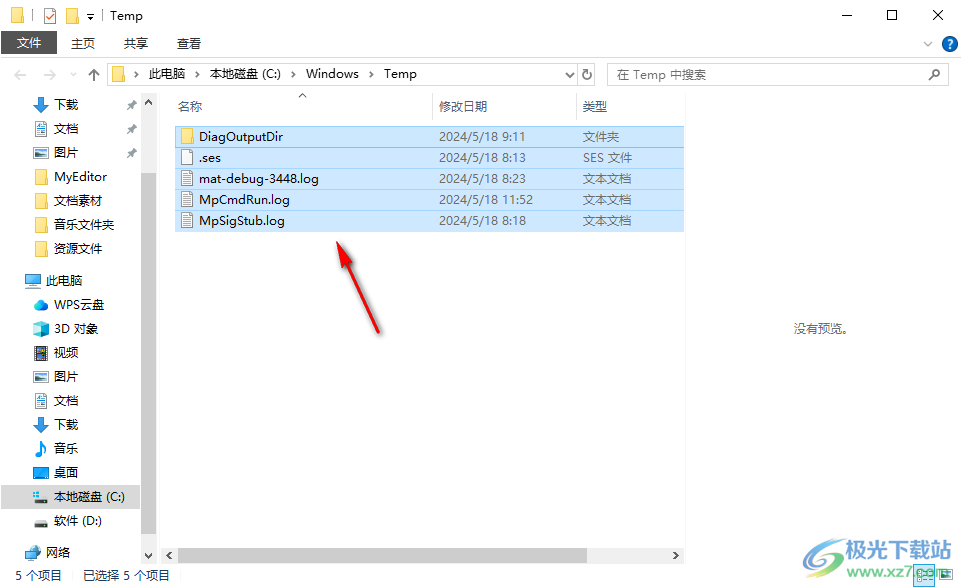The width and height of the screenshot is (962, 588).
Task: Open 下载 under 此电脑
Action: pyautogui.click(x=66, y=425)
